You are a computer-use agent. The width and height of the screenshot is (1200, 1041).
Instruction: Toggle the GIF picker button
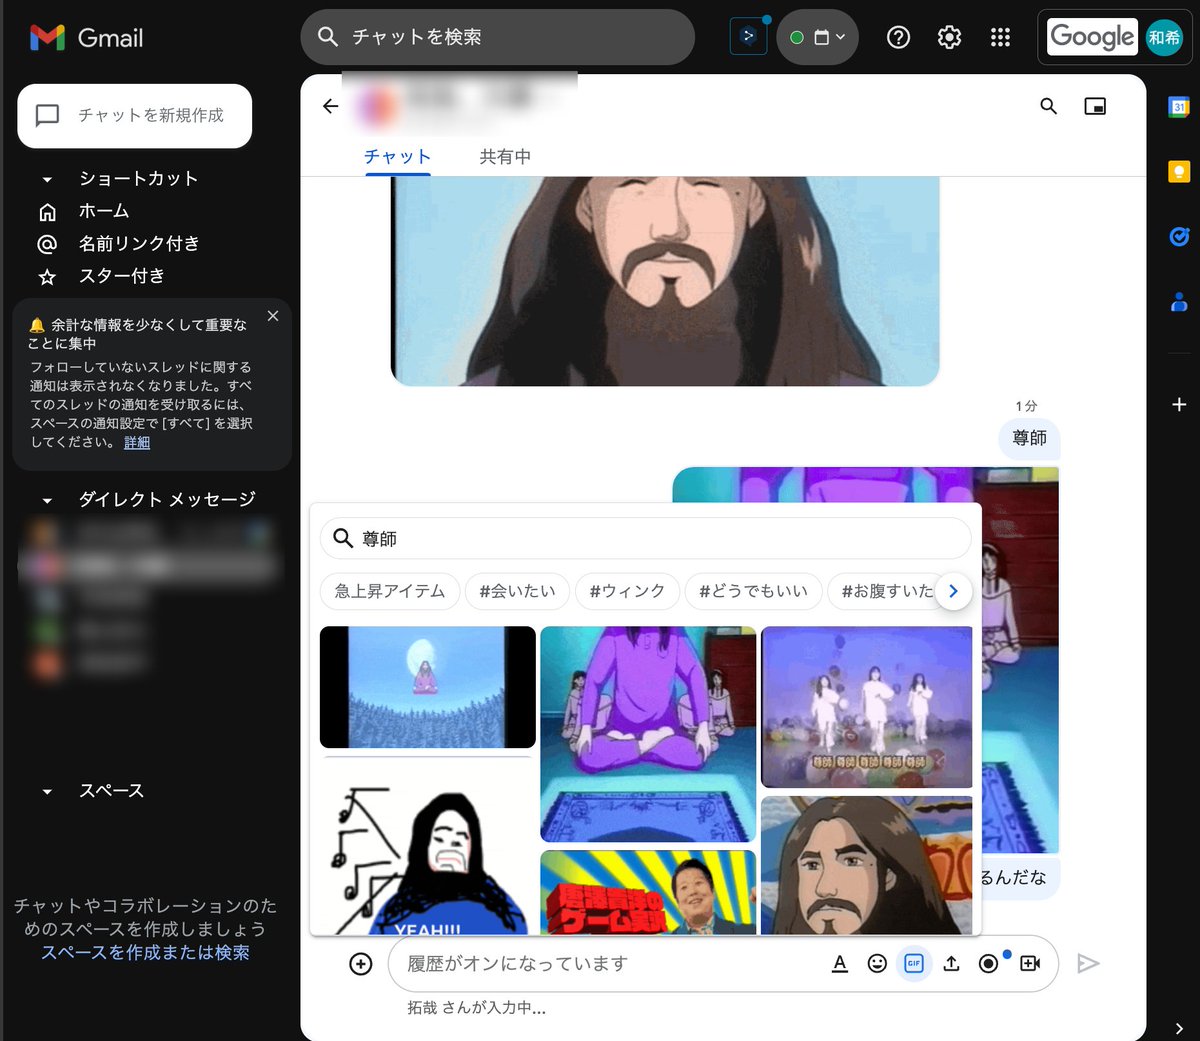pos(914,964)
